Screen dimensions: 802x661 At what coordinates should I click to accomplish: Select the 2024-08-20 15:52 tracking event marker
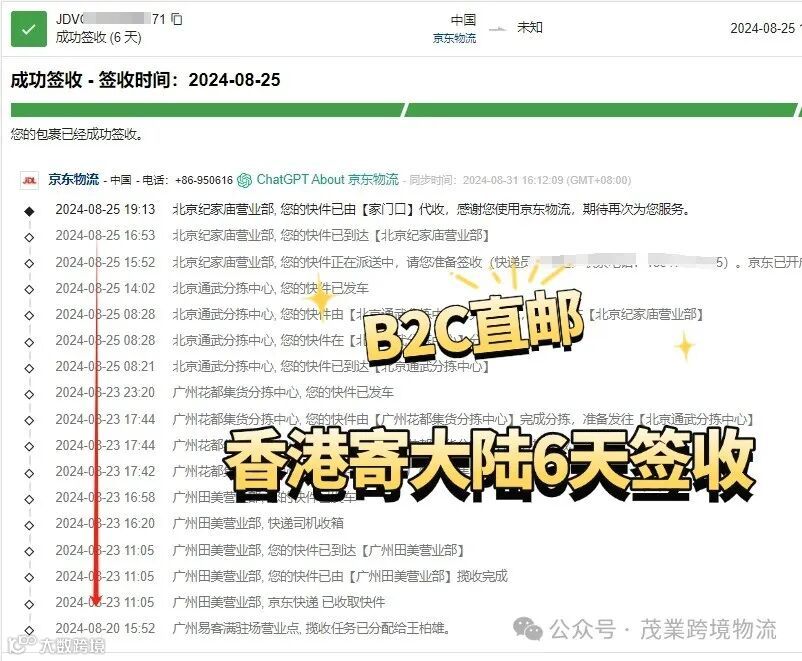click(29, 630)
